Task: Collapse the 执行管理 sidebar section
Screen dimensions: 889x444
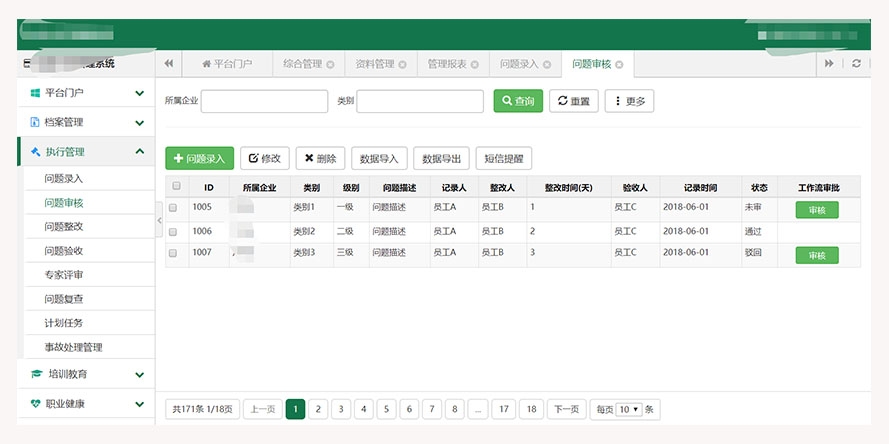Action: 139,152
